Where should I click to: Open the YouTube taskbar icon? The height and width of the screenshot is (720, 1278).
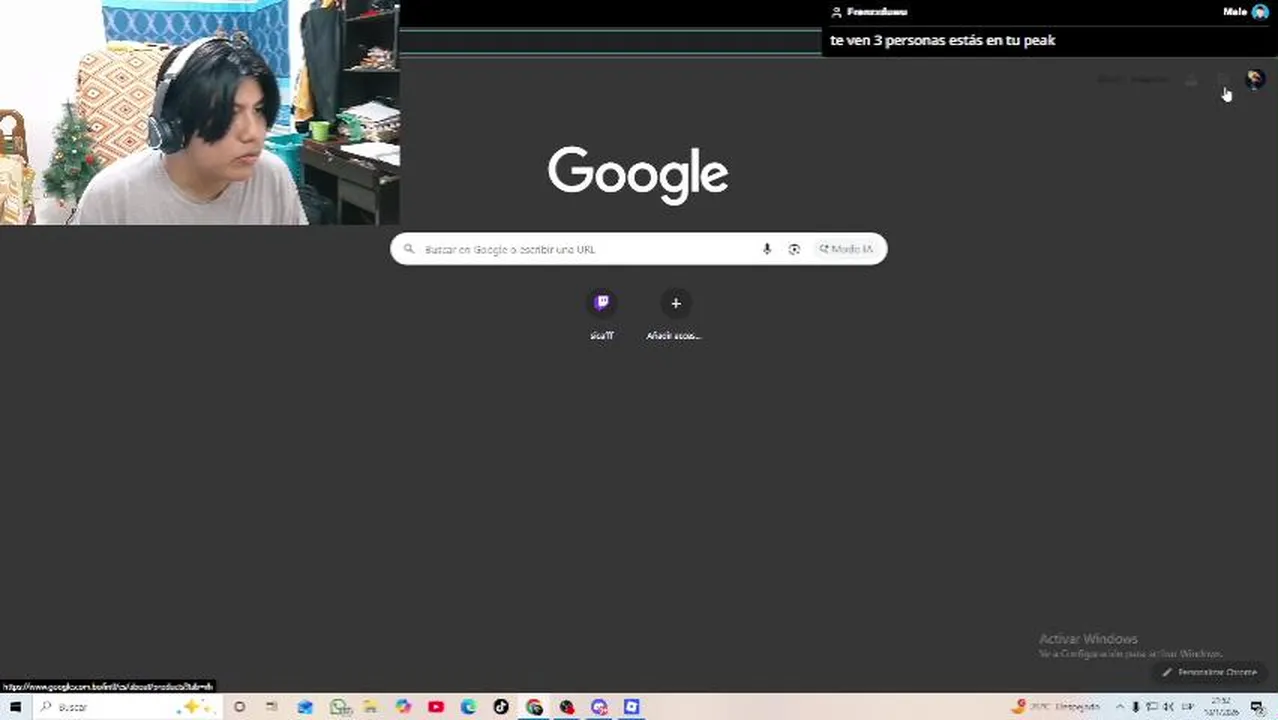tap(436, 707)
